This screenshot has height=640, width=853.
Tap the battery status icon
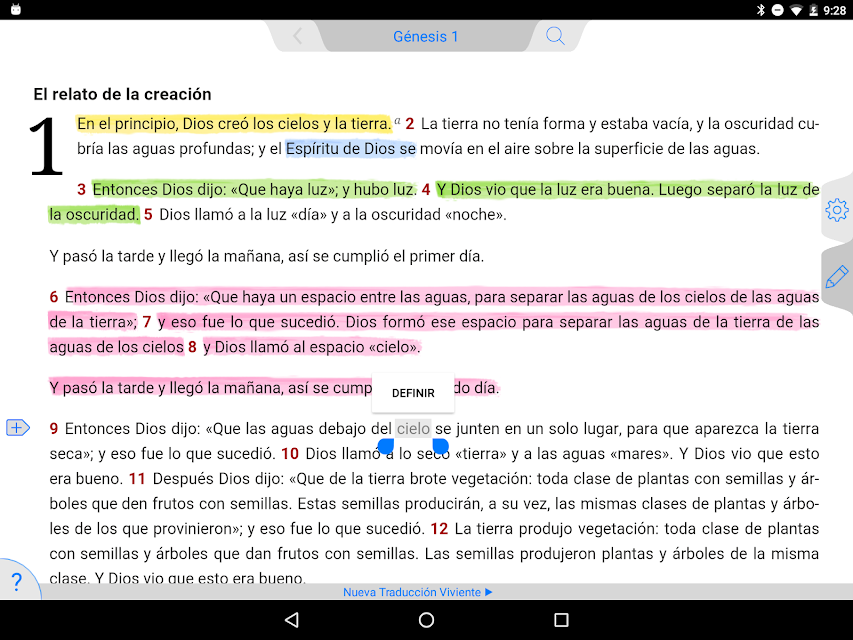point(813,10)
